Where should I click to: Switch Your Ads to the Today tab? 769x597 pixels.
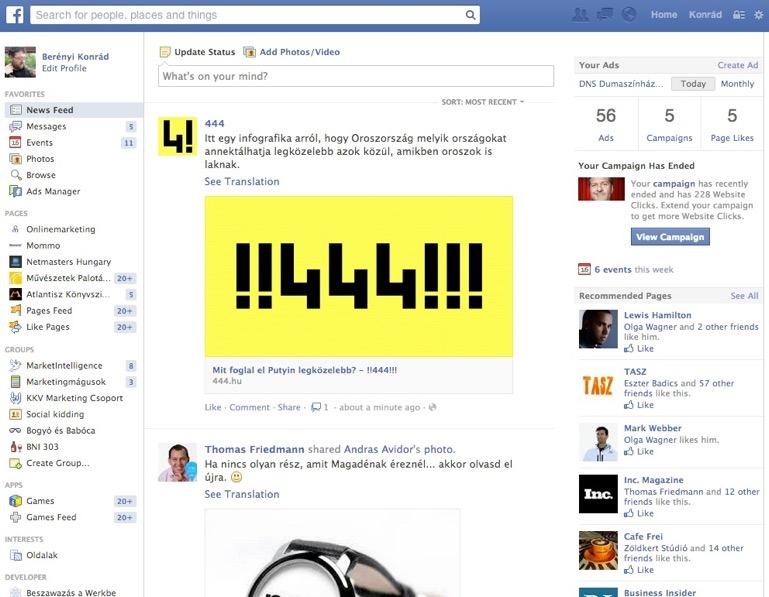pos(693,84)
